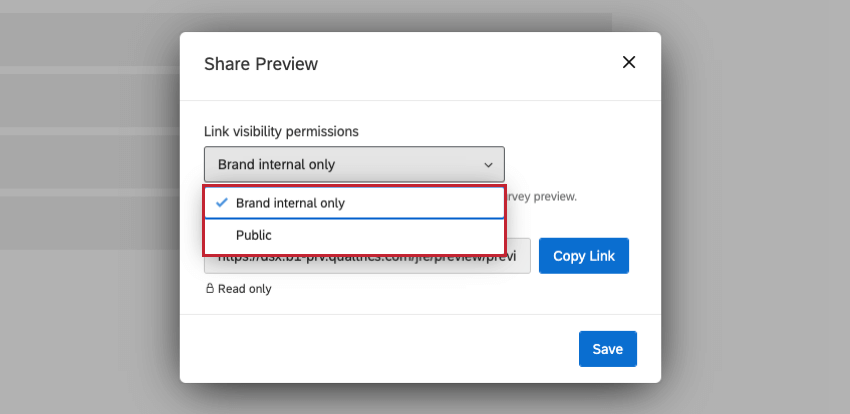Click the dropdown chevron arrow icon
The height and width of the screenshot is (414, 850).
click(x=488, y=164)
